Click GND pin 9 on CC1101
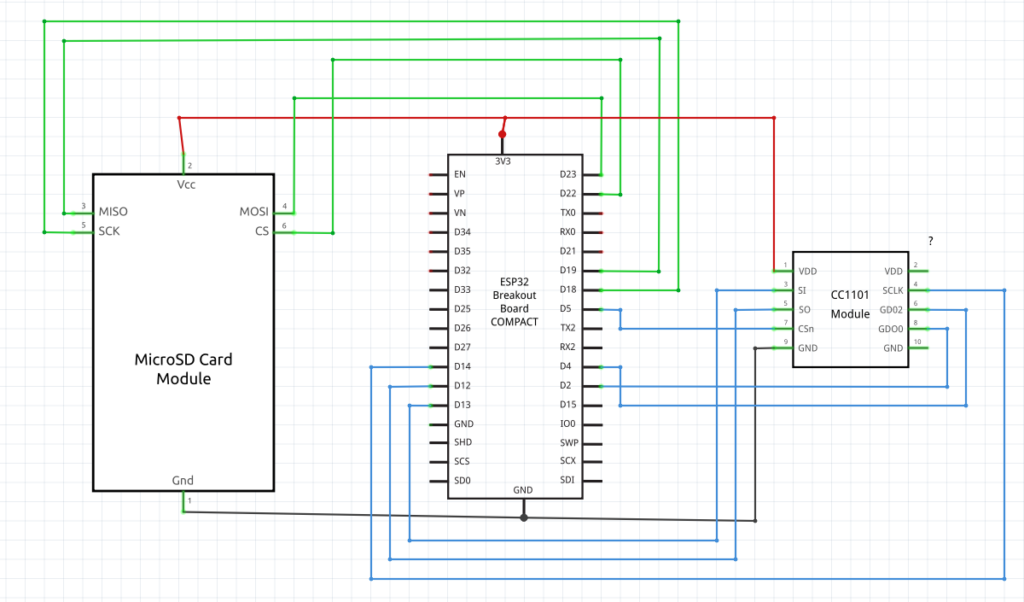The height and width of the screenshot is (602, 1024). tap(808, 348)
